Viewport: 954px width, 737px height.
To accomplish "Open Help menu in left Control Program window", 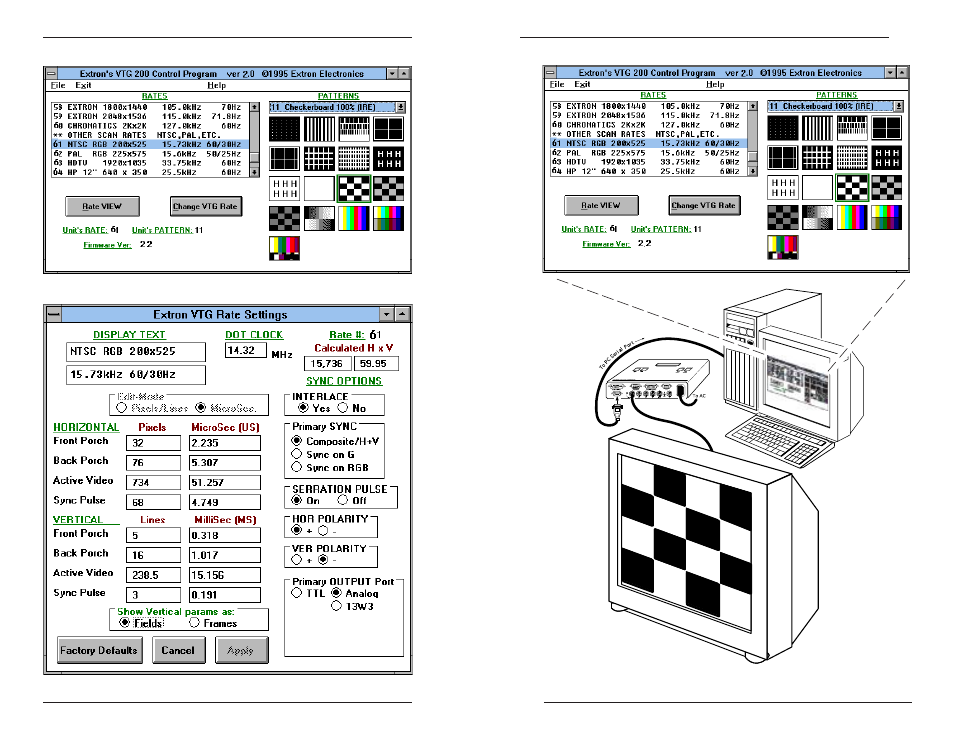I will 216,85.
